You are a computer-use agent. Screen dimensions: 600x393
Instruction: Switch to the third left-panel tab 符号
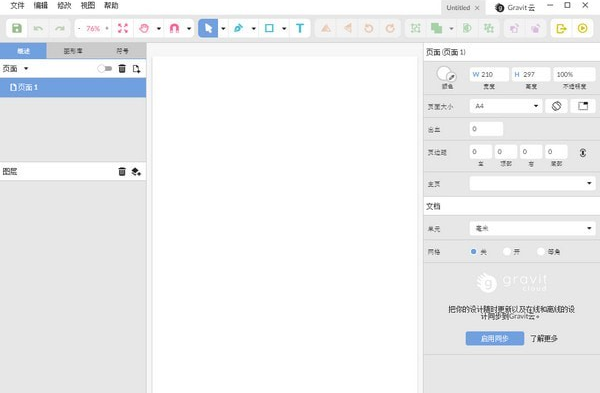(x=122, y=51)
